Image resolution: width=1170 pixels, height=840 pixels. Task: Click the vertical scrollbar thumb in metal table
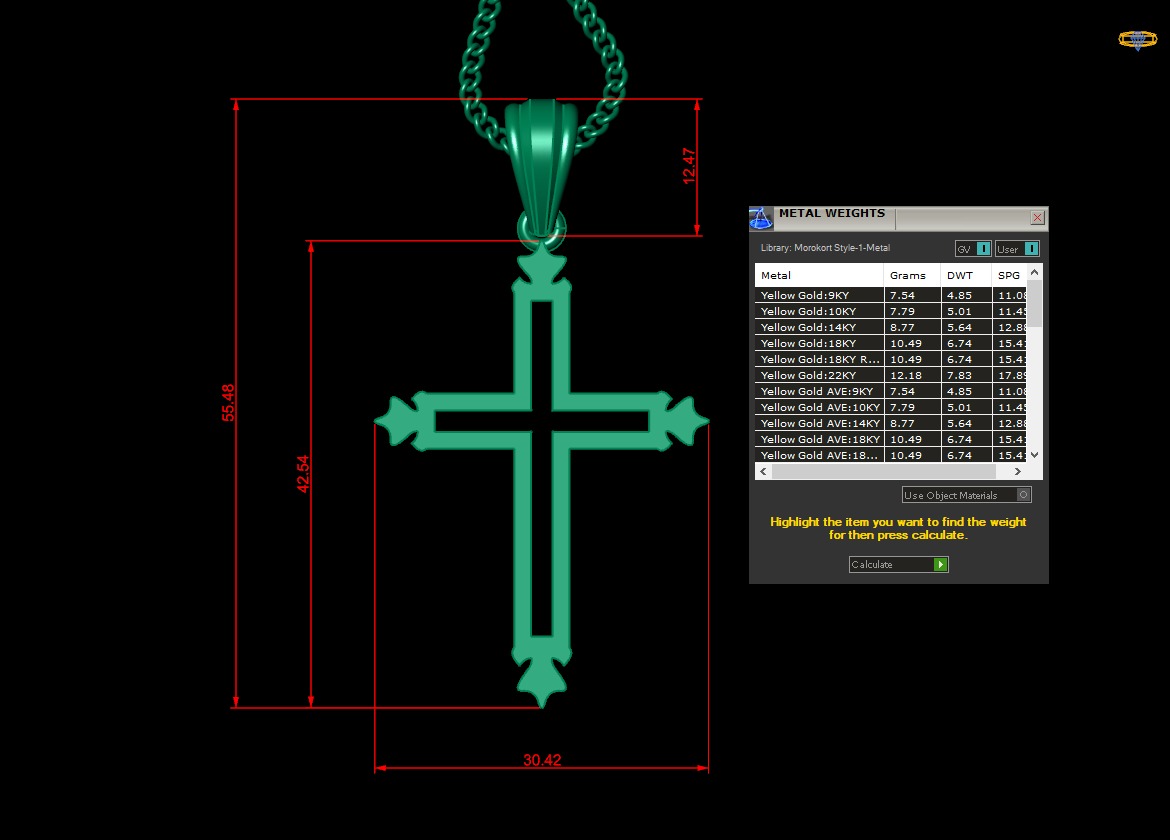[x=1034, y=304]
